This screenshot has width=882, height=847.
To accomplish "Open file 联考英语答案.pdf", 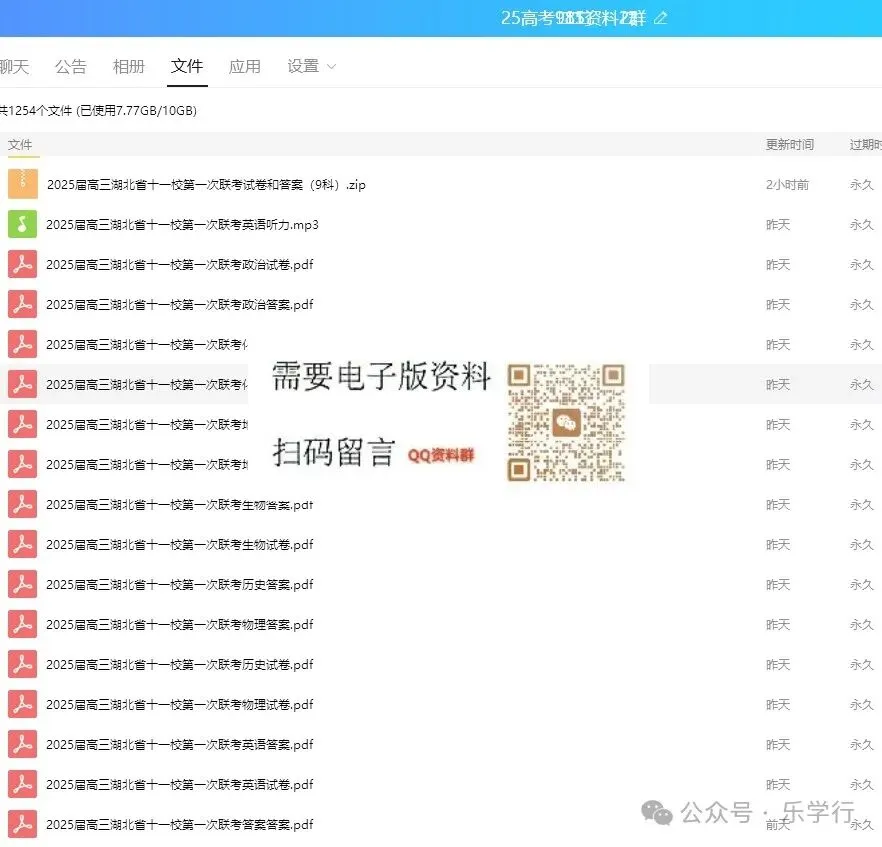I will (179, 744).
